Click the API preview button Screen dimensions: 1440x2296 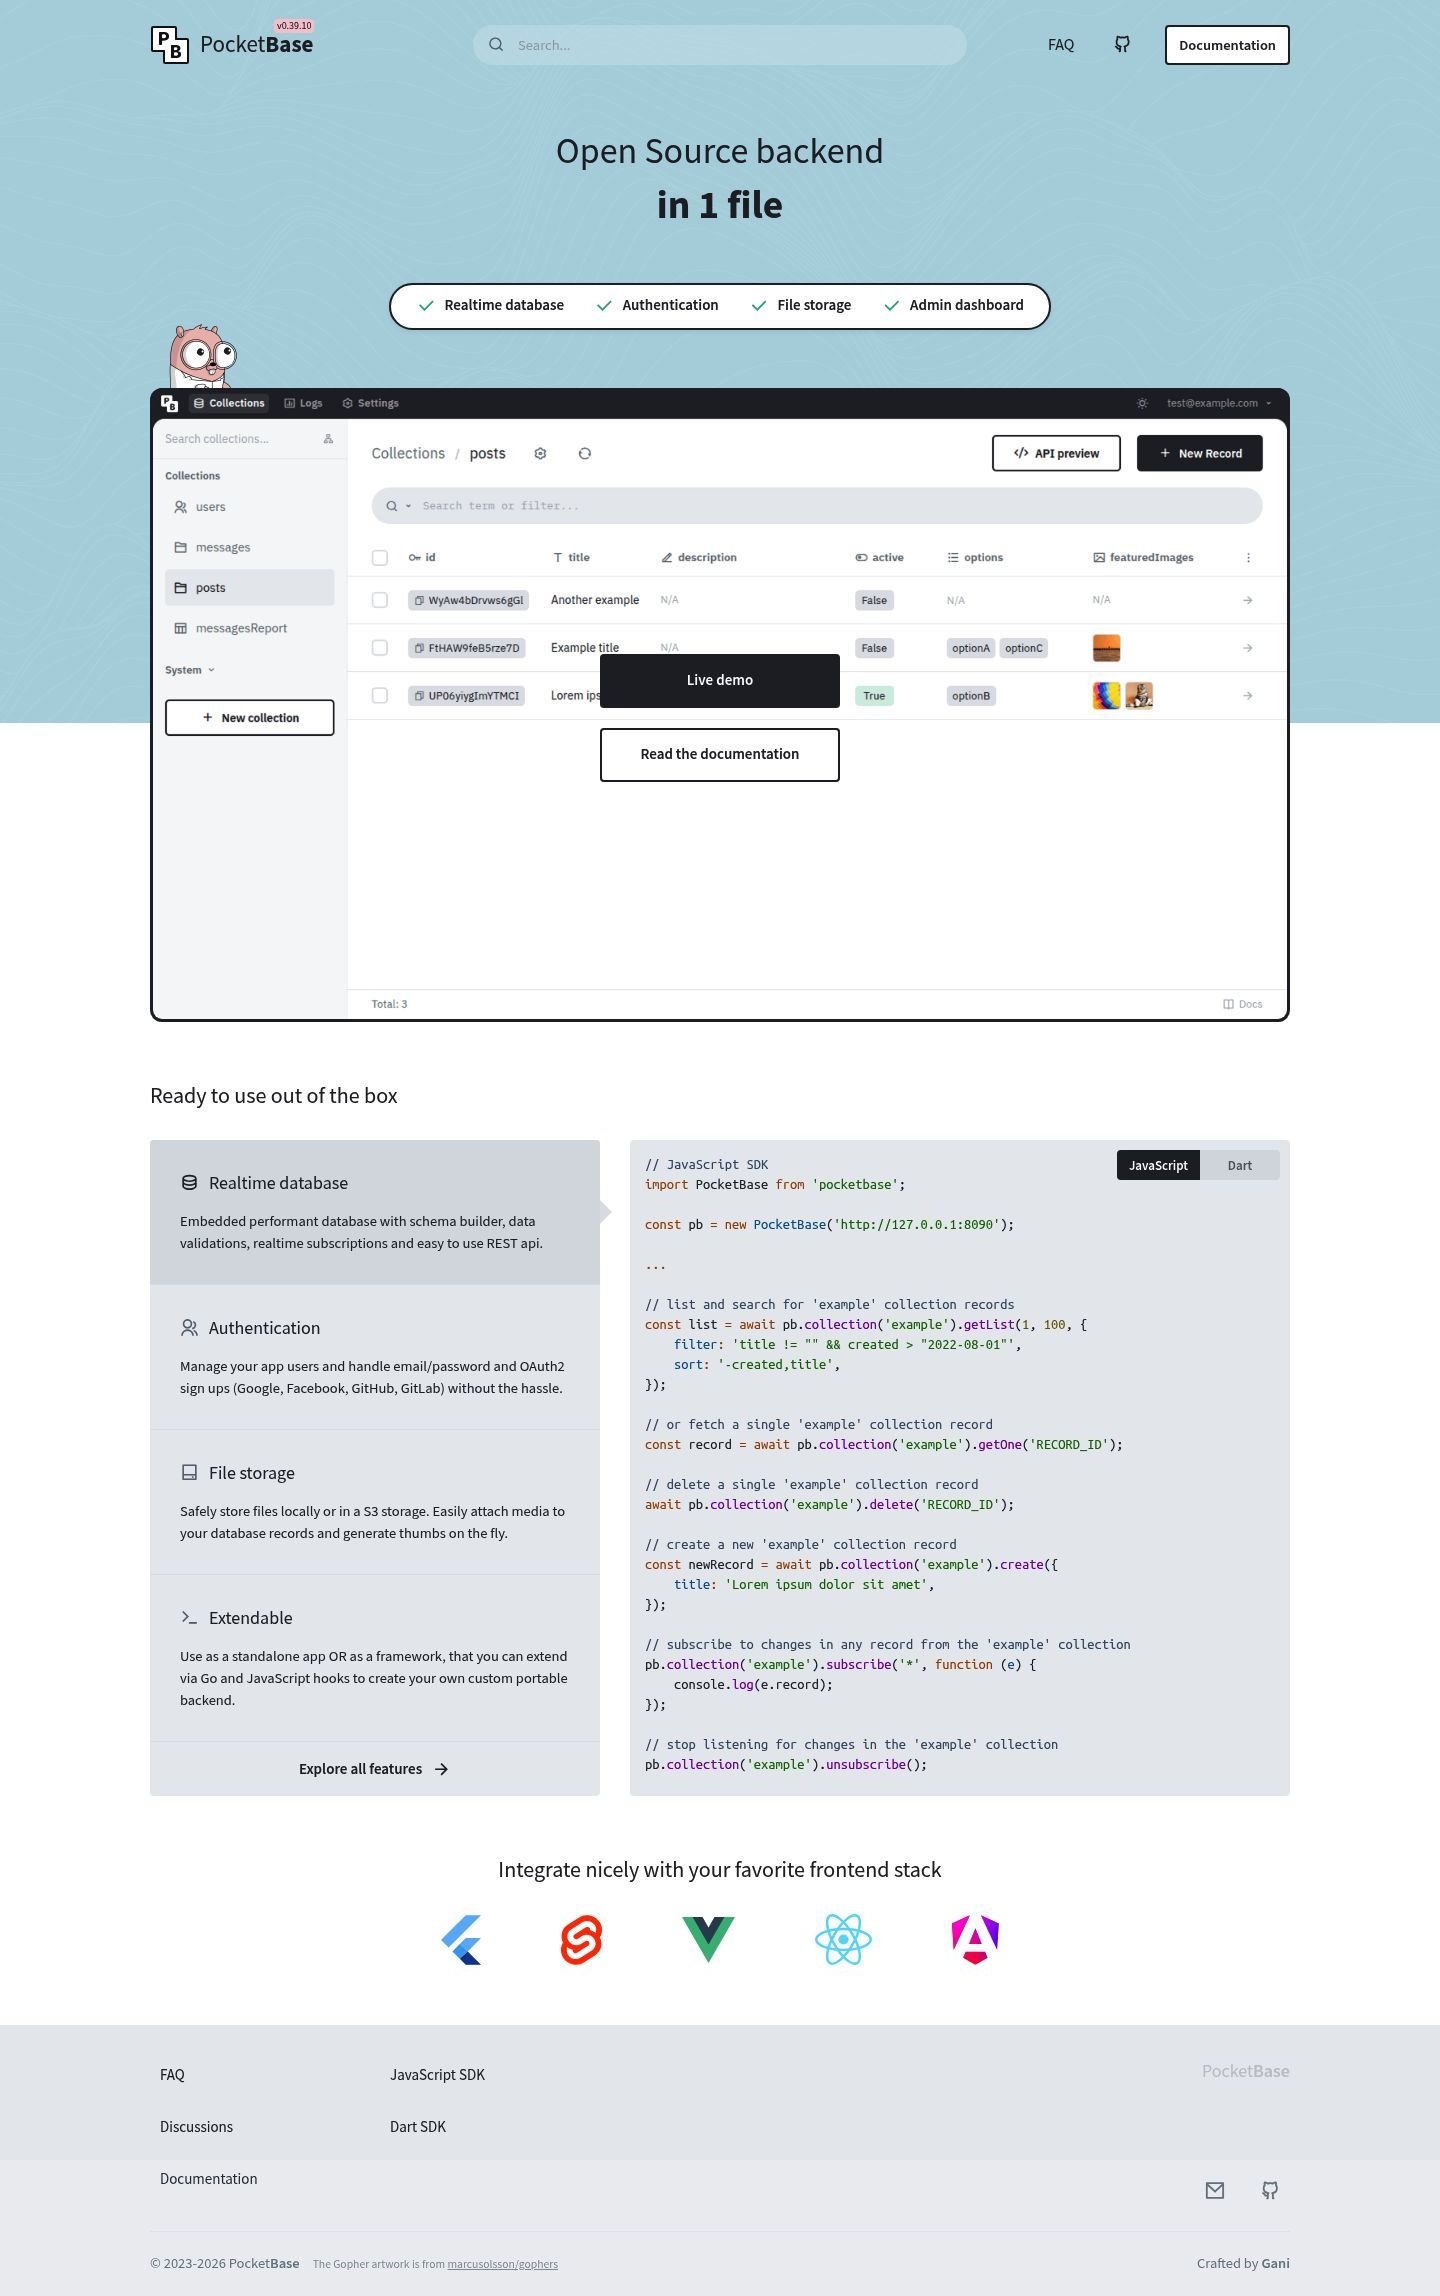pyautogui.click(x=1056, y=453)
